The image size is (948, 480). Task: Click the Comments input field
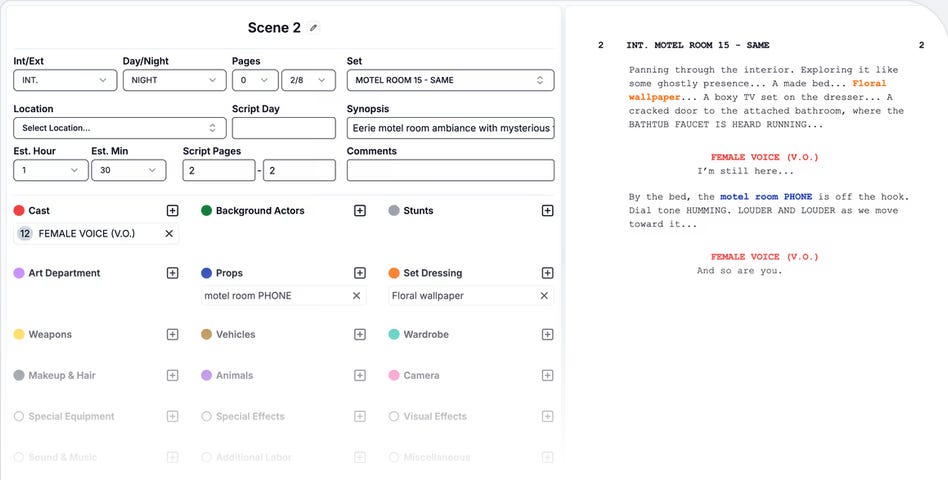450,170
